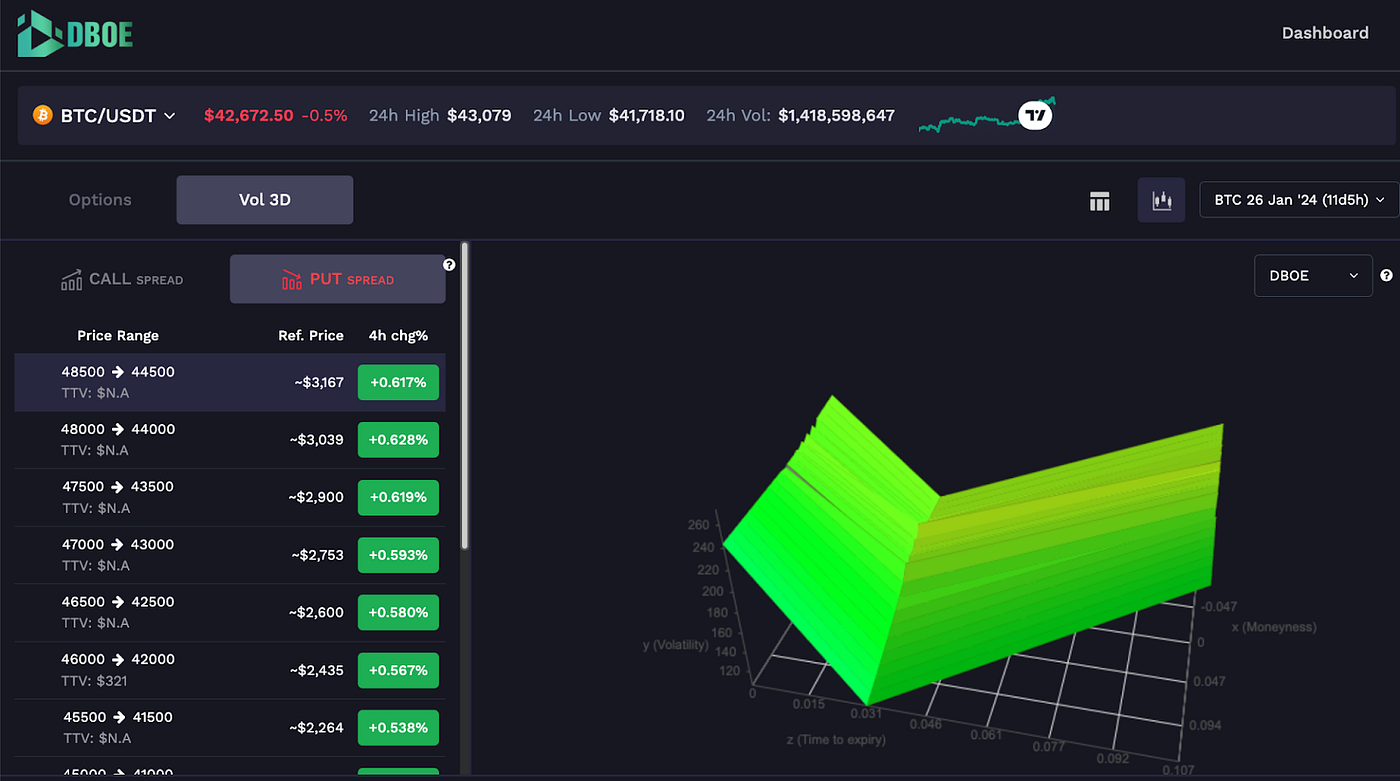This screenshot has height=781, width=1400.
Task: Open the help icon on PUT SPREAD button
Action: (x=449, y=264)
